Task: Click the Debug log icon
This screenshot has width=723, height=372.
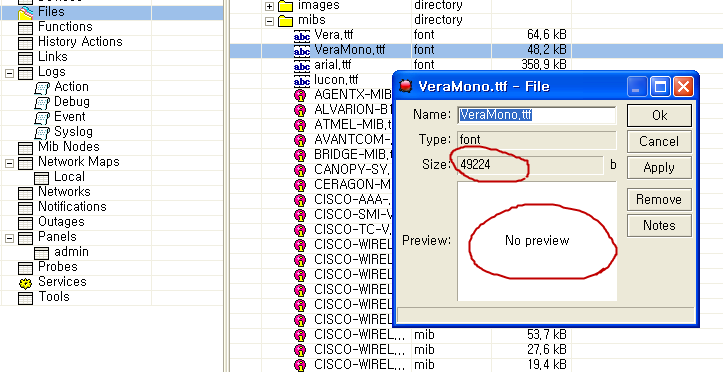Action: 42,103
